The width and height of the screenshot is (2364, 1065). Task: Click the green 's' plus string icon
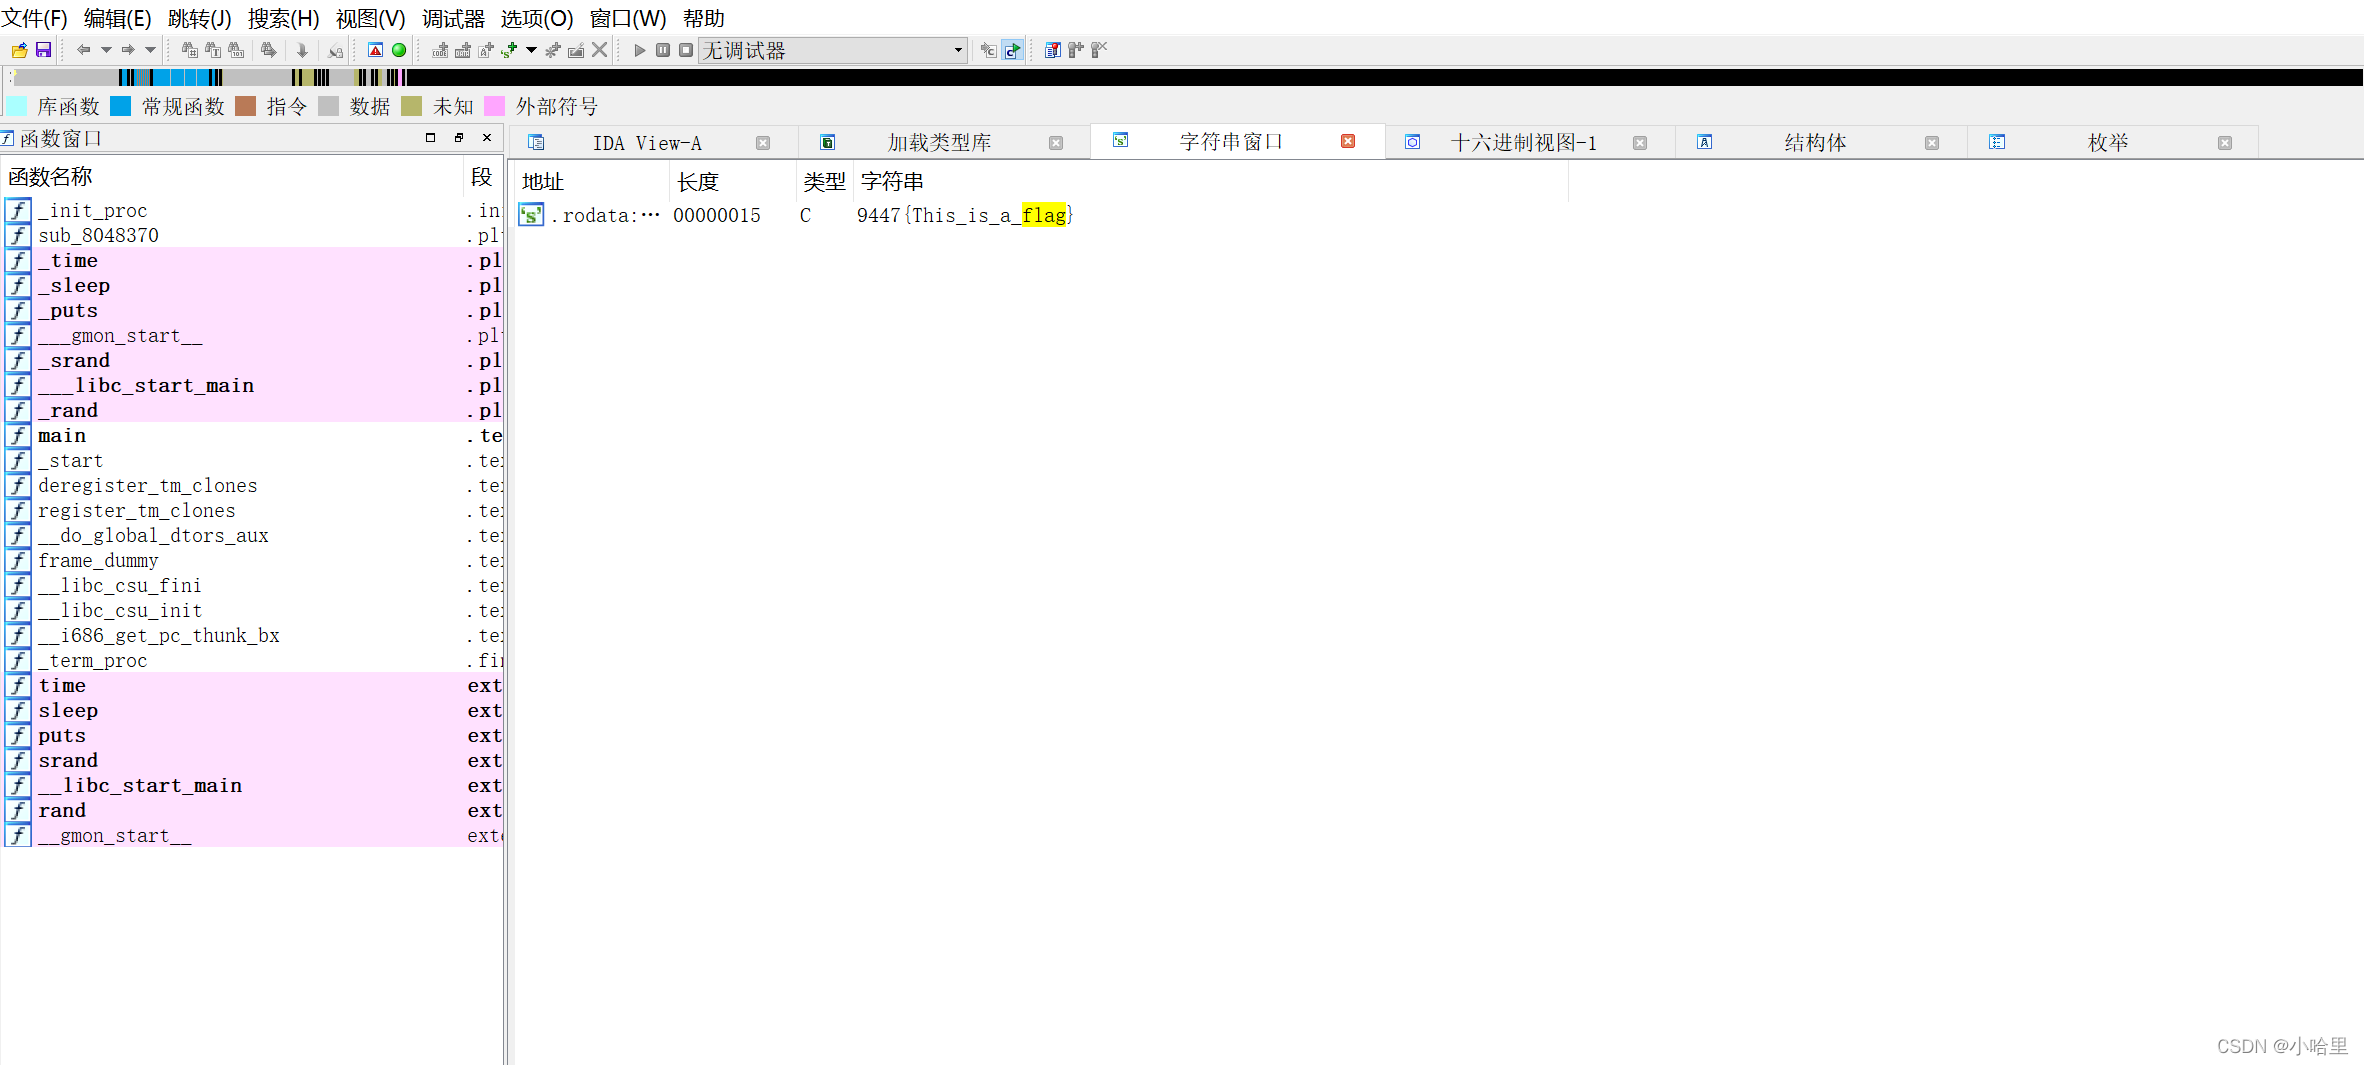pos(509,50)
